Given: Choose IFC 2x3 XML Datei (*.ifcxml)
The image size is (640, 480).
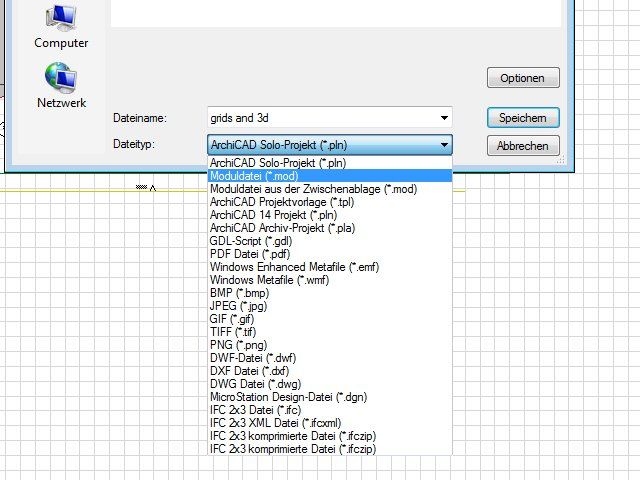Looking at the screenshot, I should point(330,423).
